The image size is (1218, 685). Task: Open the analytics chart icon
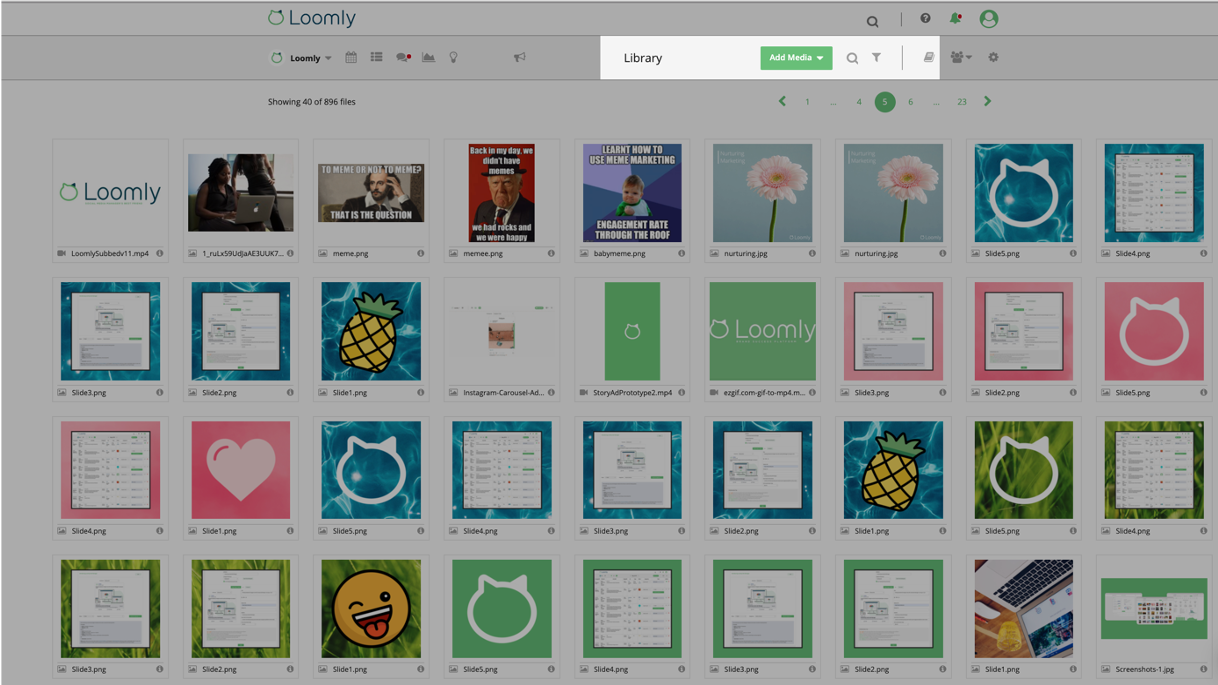428,58
